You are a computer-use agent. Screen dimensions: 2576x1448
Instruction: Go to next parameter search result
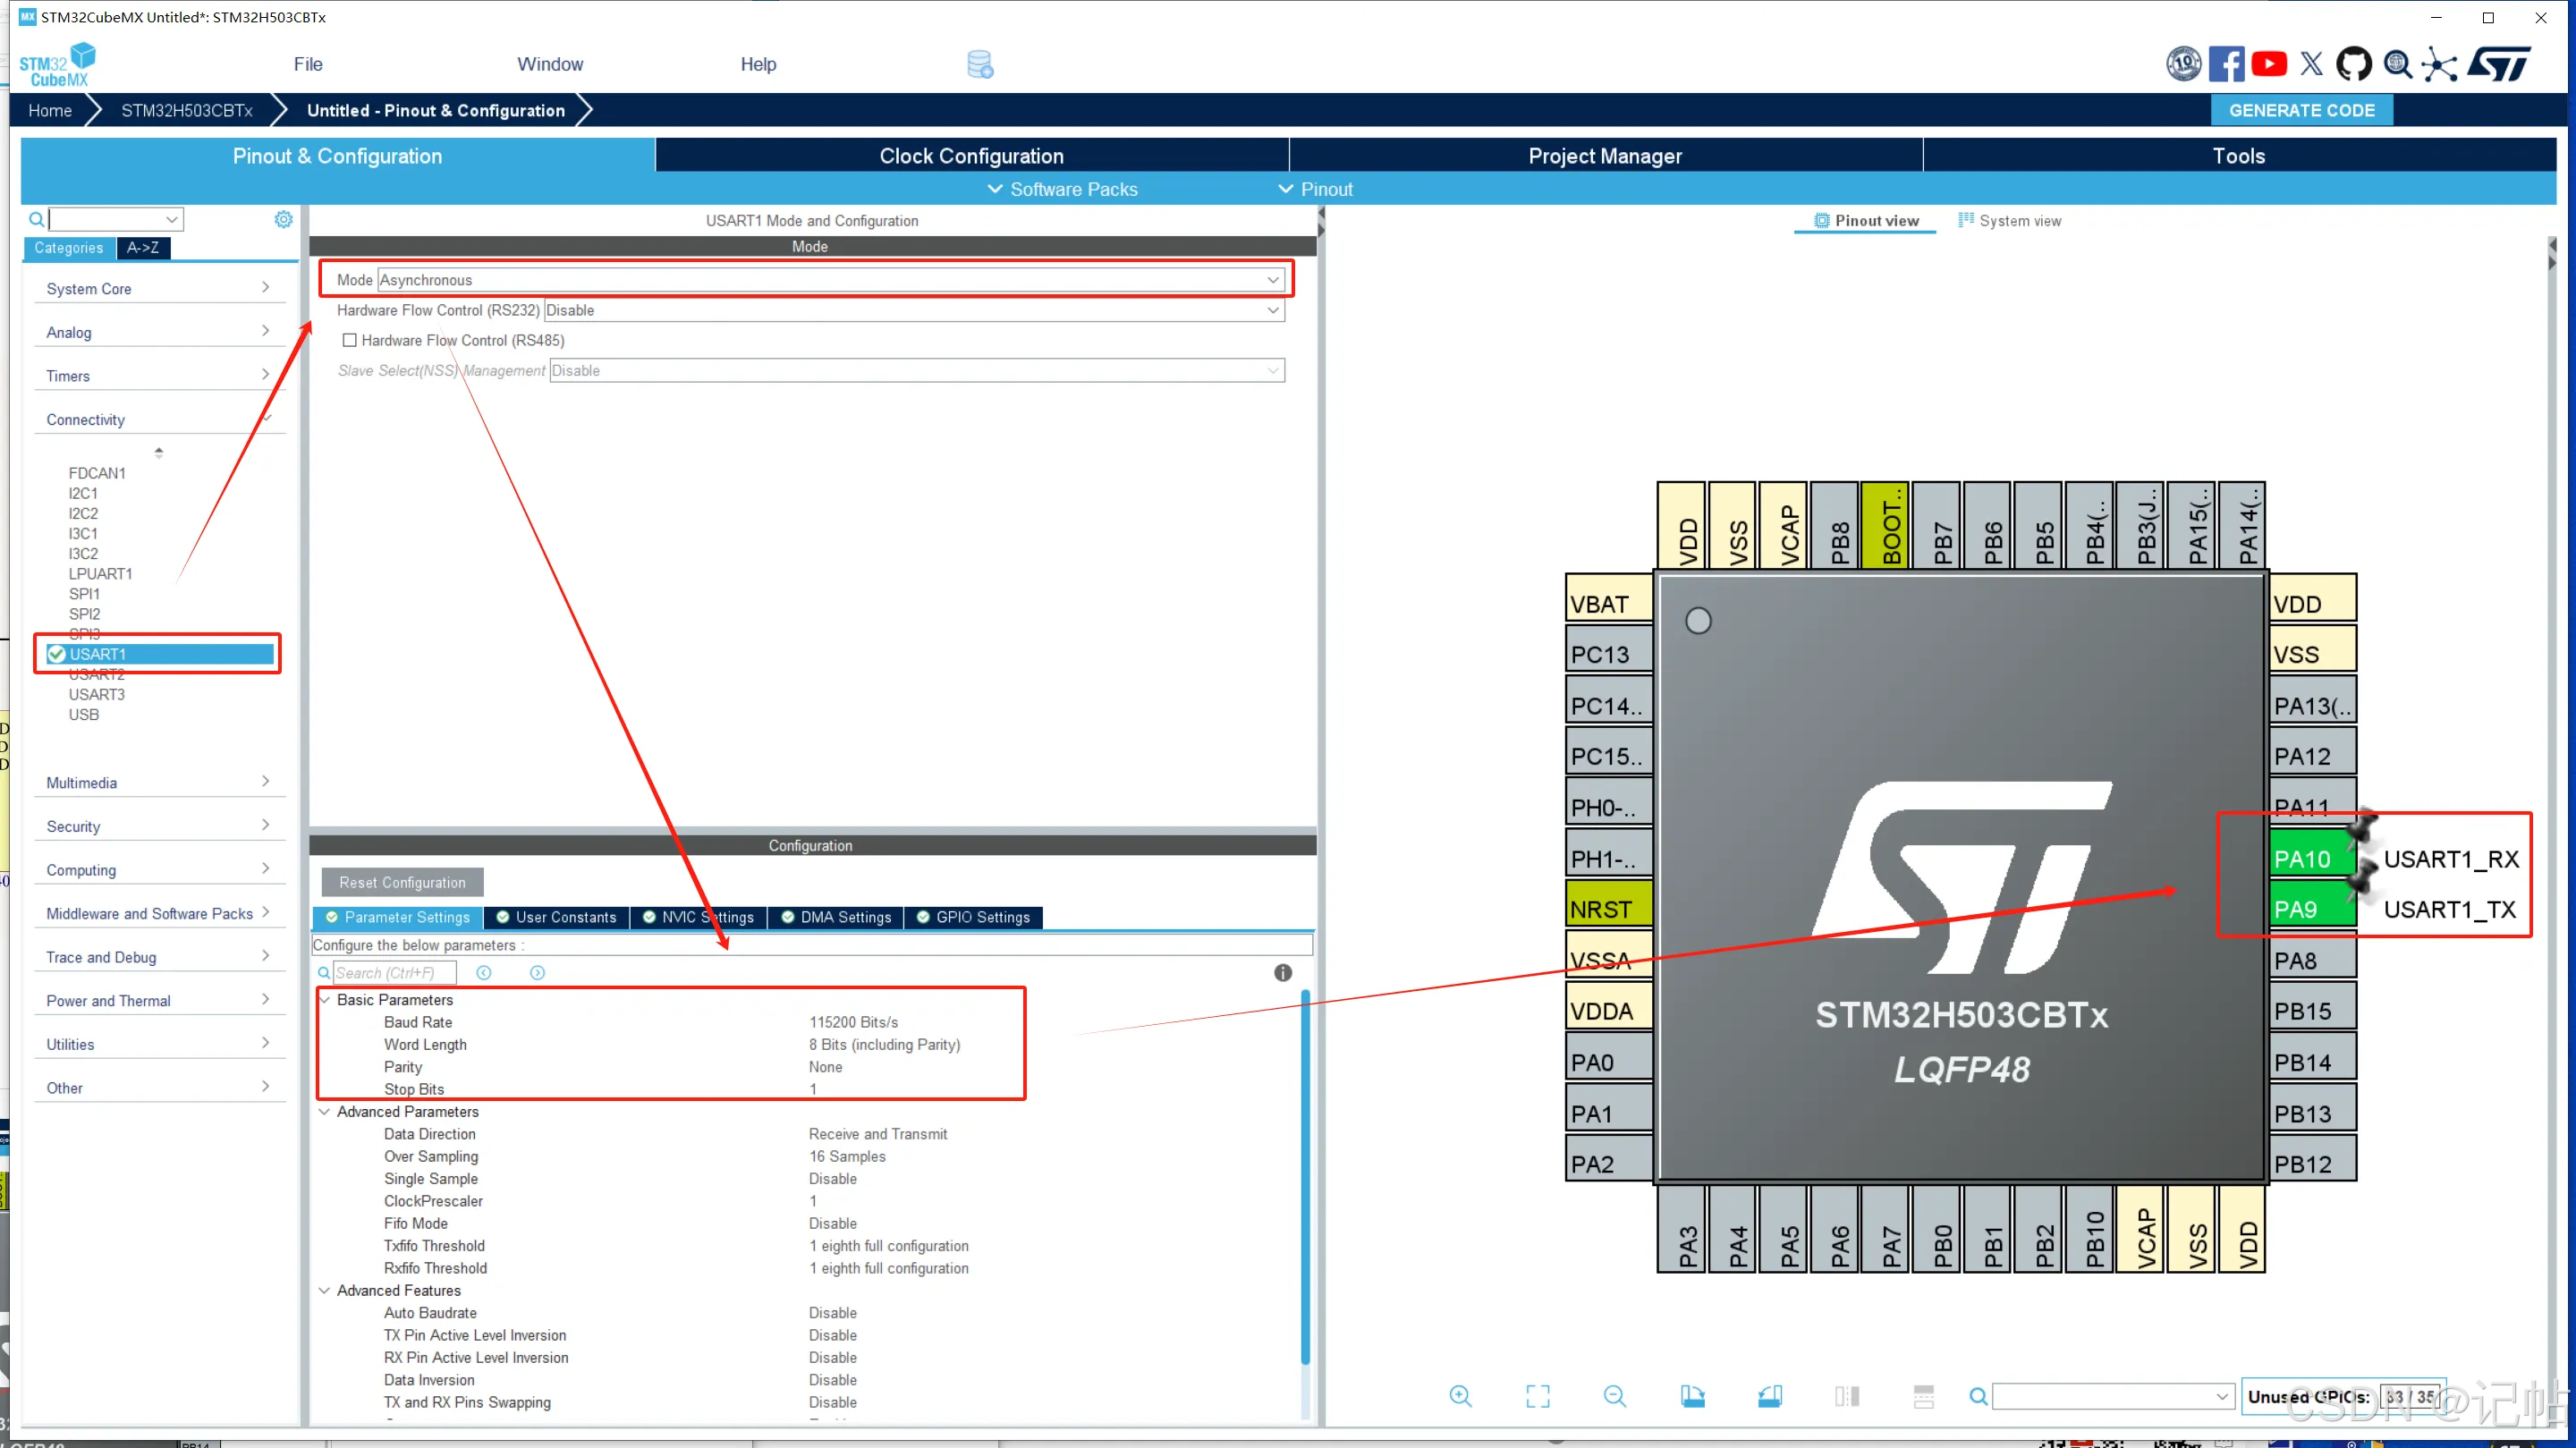tap(537, 972)
